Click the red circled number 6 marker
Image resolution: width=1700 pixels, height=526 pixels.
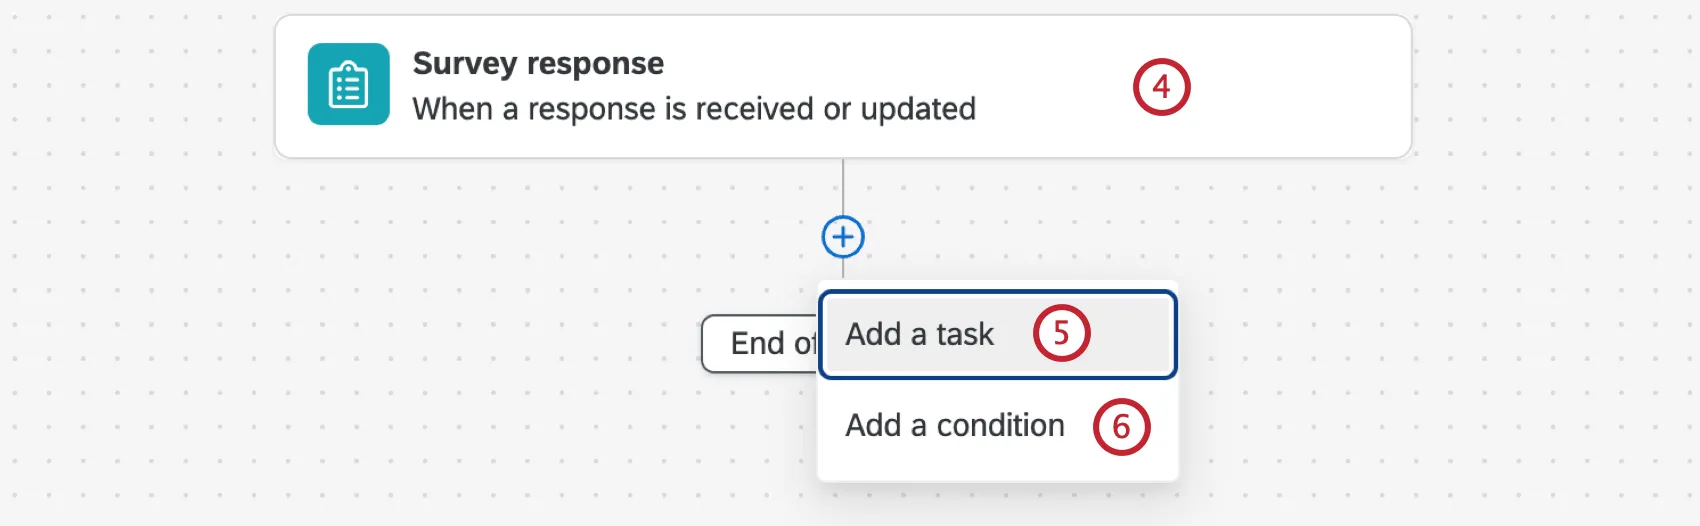tap(1121, 427)
